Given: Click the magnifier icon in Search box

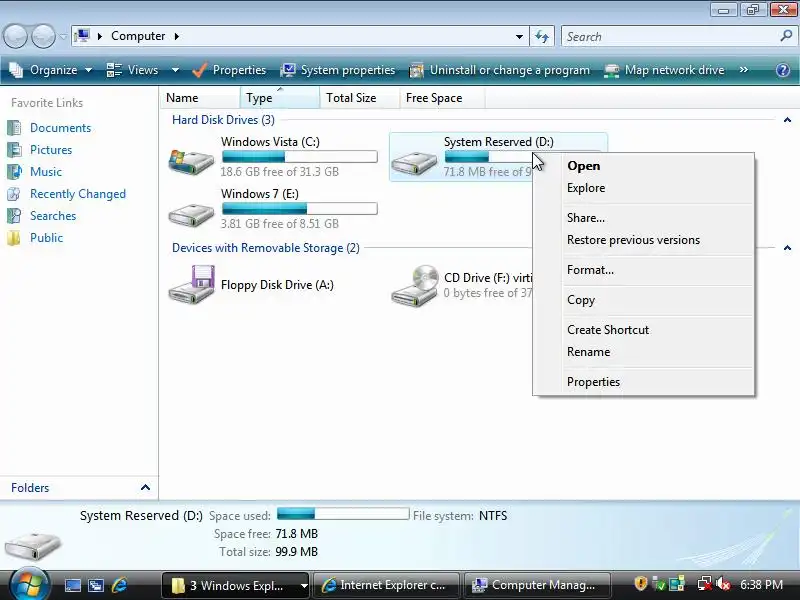Looking at the screenshot, I should click(786, 36).
